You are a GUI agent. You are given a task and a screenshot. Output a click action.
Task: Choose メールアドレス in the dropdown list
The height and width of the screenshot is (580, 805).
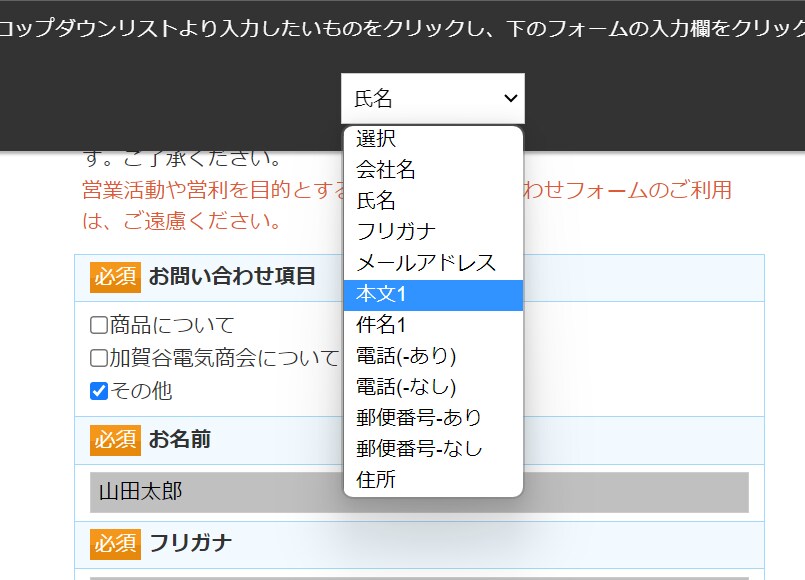pos(433,263)
